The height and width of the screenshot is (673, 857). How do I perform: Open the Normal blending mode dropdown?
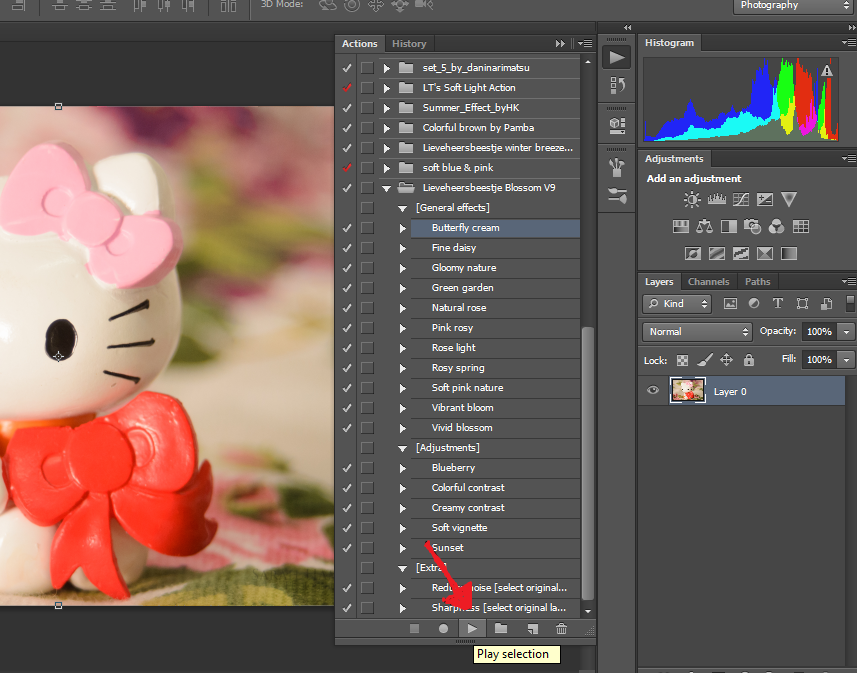697,331
